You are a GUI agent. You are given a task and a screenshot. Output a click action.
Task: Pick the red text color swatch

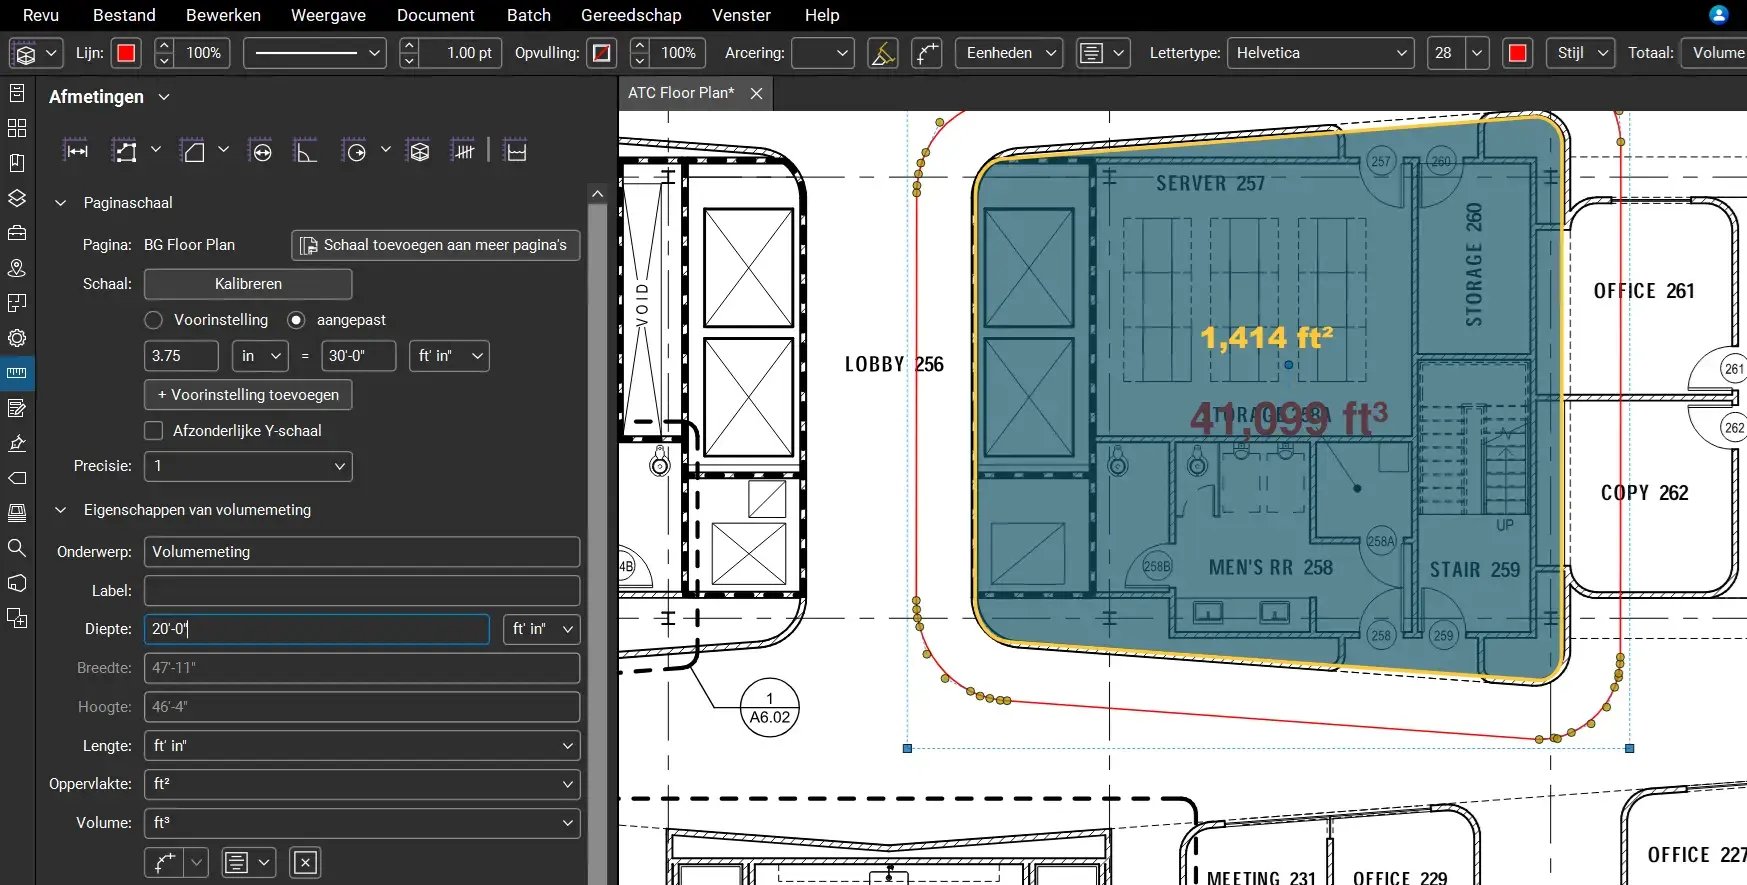tap(1517, 53)
